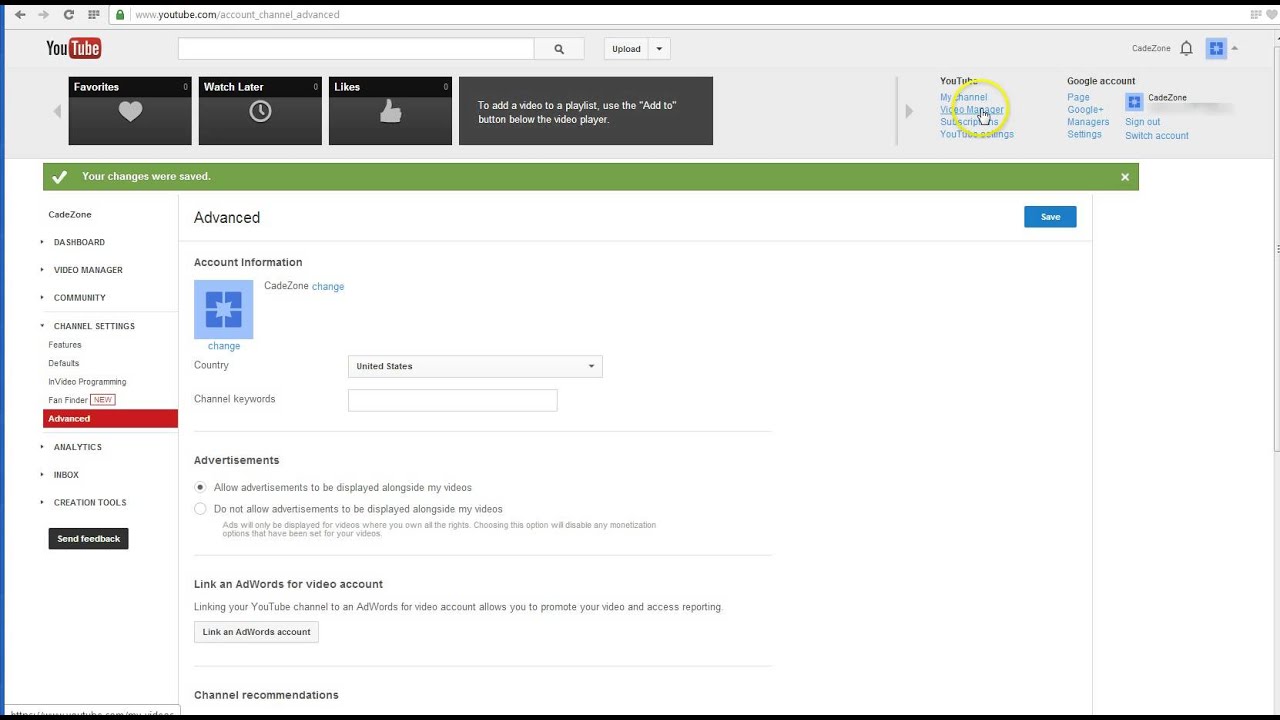Click the browser back arrow
Viewport: 1280px width, 720px height.
point(20,15)
